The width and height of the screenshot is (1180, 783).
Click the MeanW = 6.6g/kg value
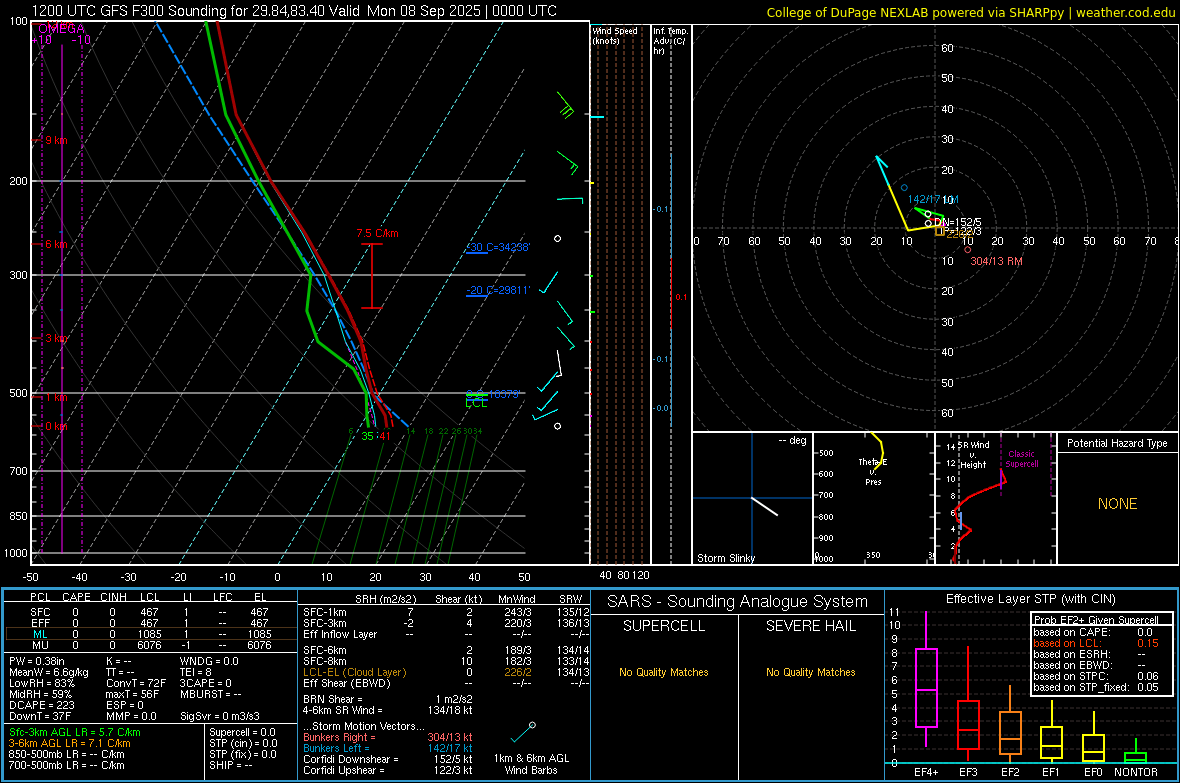(x=49, y=672)
